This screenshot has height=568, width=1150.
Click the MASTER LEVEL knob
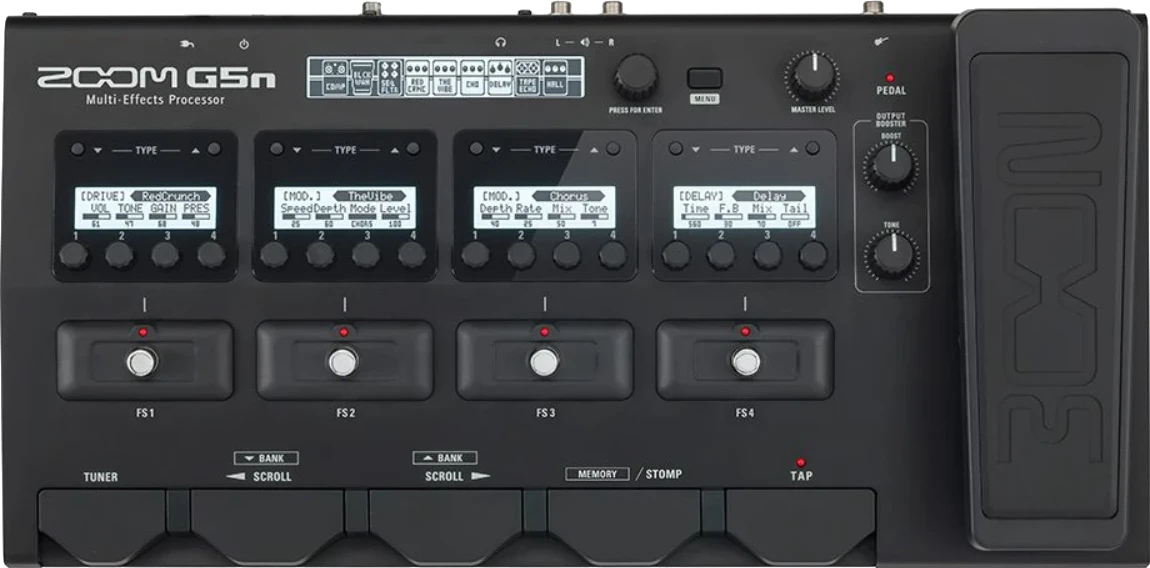[x=812, y=76]
